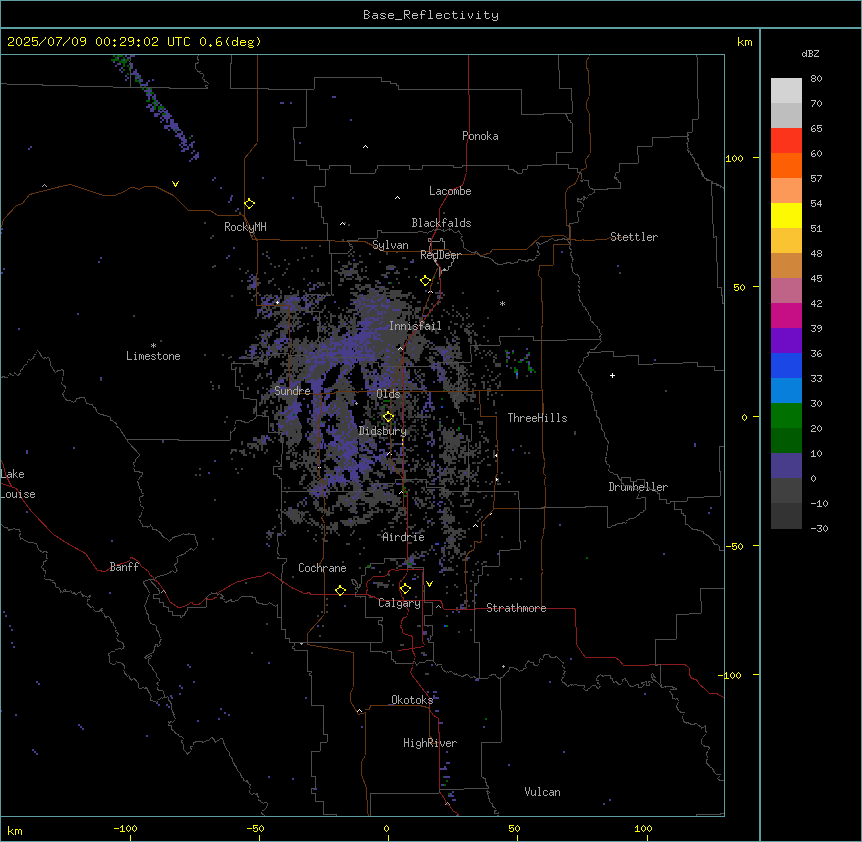Click the HighRiver city label
Image resolution: width=862 pixels, height=842 pixels.
[x=430, y=743]
